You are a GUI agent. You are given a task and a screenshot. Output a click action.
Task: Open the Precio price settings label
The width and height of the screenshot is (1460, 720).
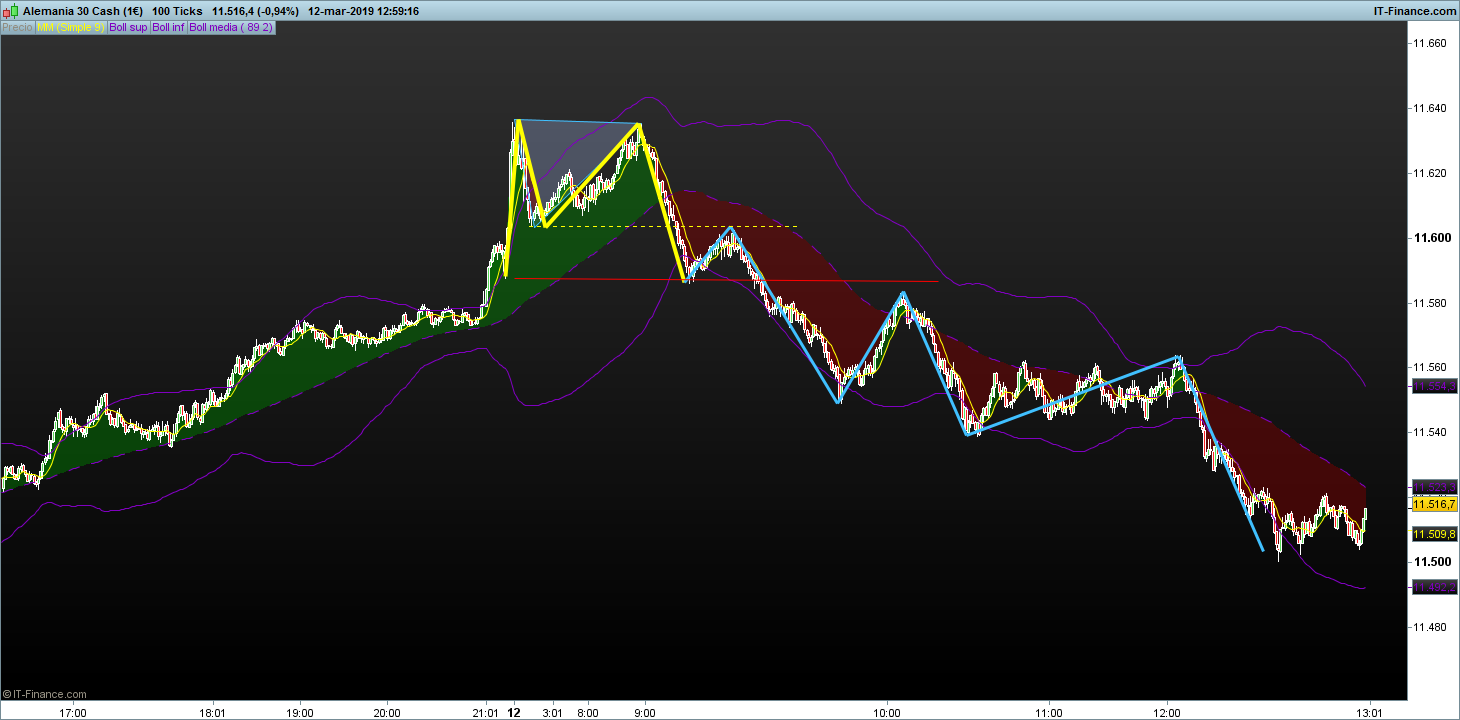point(17,27)
